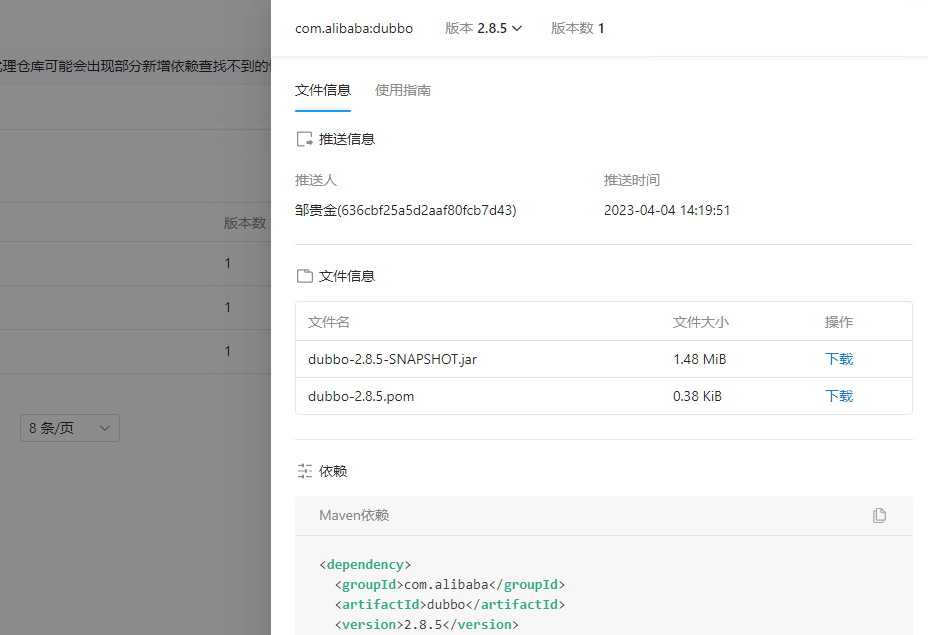Click the Maven依赖 code block header

coord(604,515)
